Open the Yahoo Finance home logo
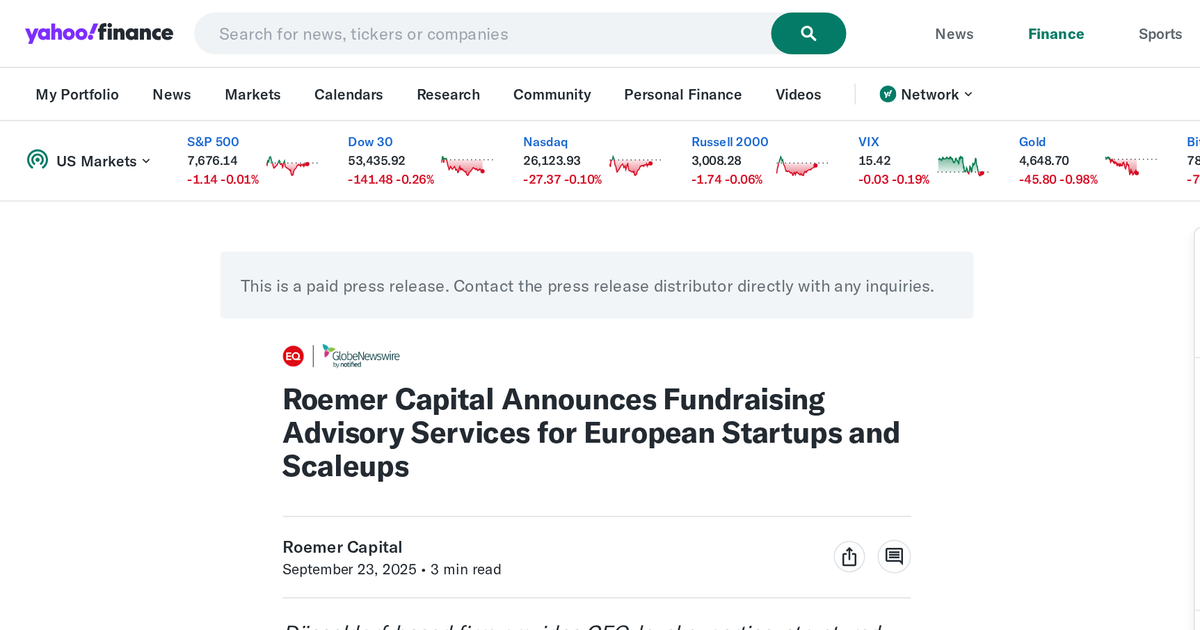Viewport: 1200px width, 630px height. click(99, 33)
